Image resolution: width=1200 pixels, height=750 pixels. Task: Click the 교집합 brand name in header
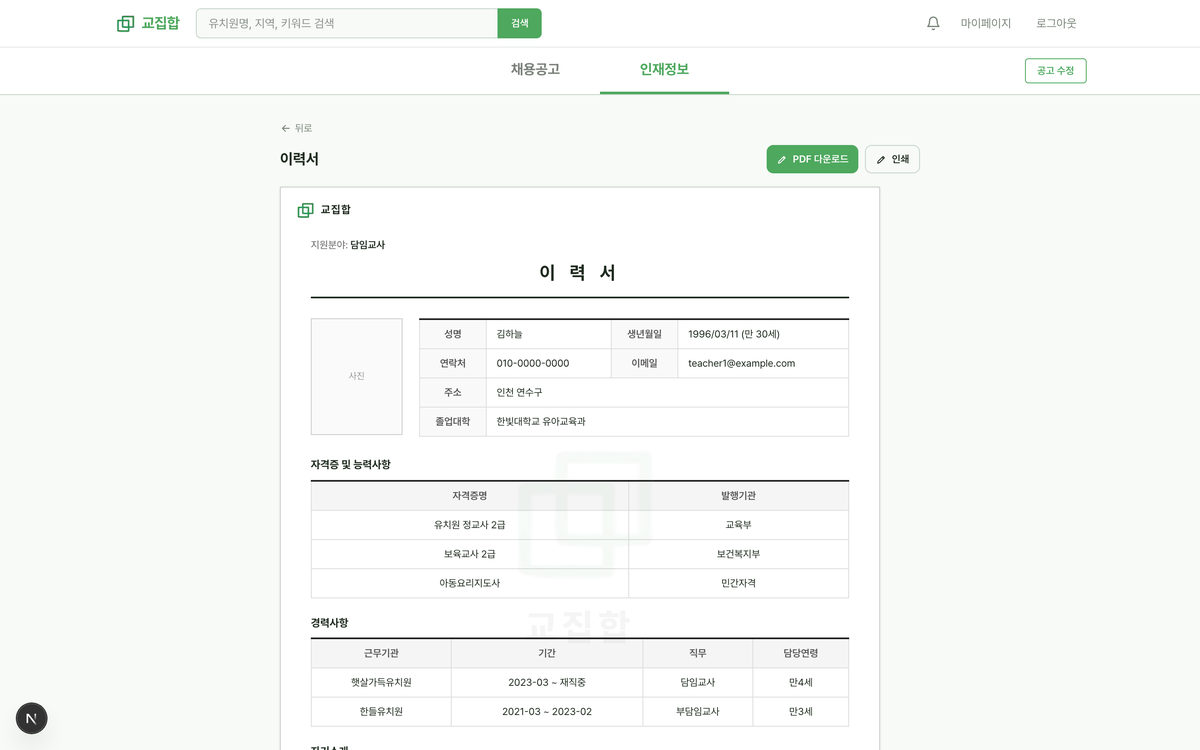[x=161, y=23]
